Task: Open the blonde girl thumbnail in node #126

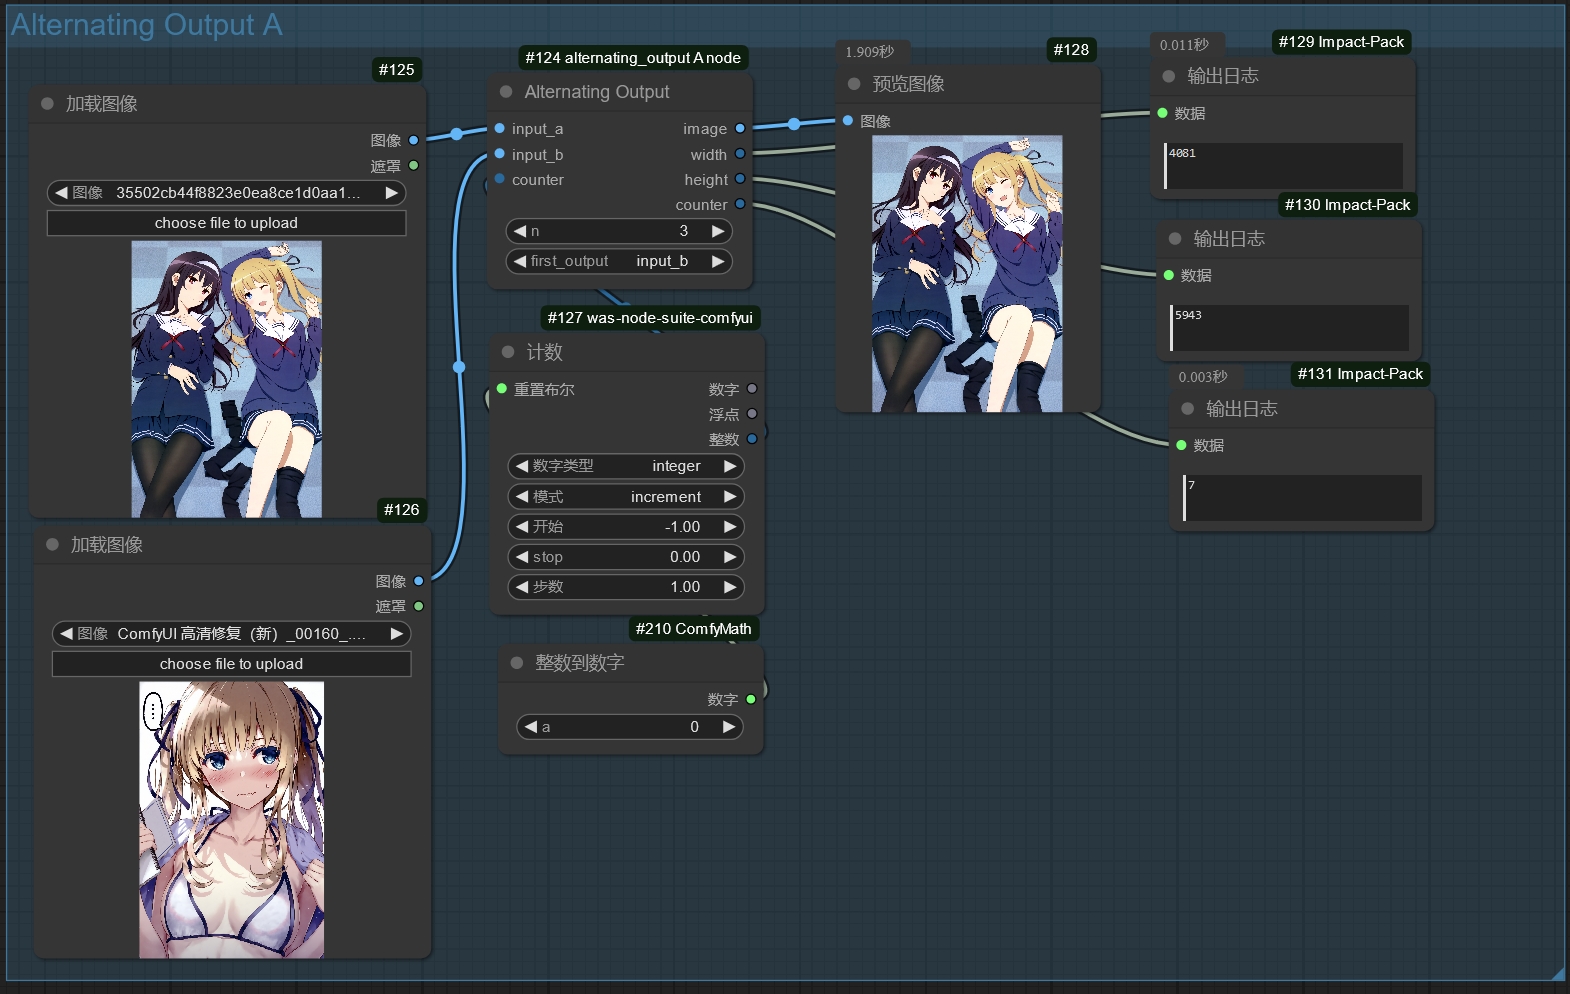Action: click(232, 820)
